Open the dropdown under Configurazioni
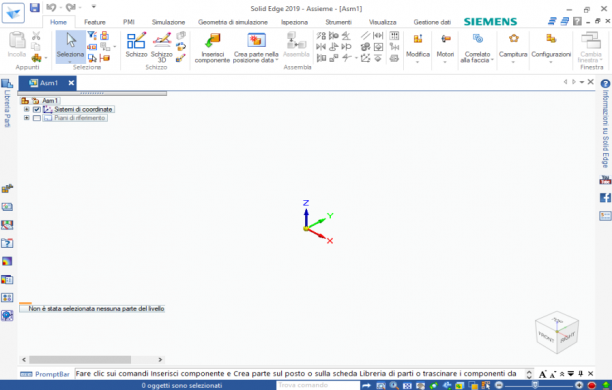 pyautogui.click(x=551, y=62)
